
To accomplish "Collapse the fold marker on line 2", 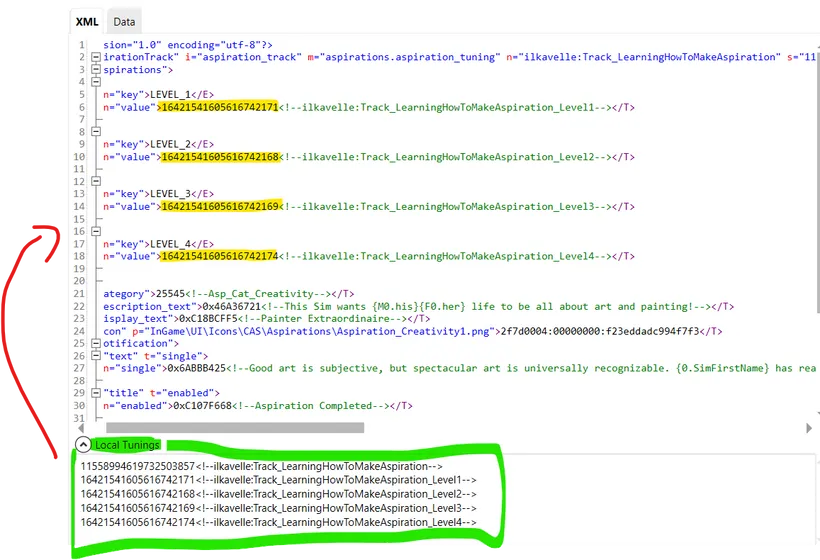I will coord(96,58).
